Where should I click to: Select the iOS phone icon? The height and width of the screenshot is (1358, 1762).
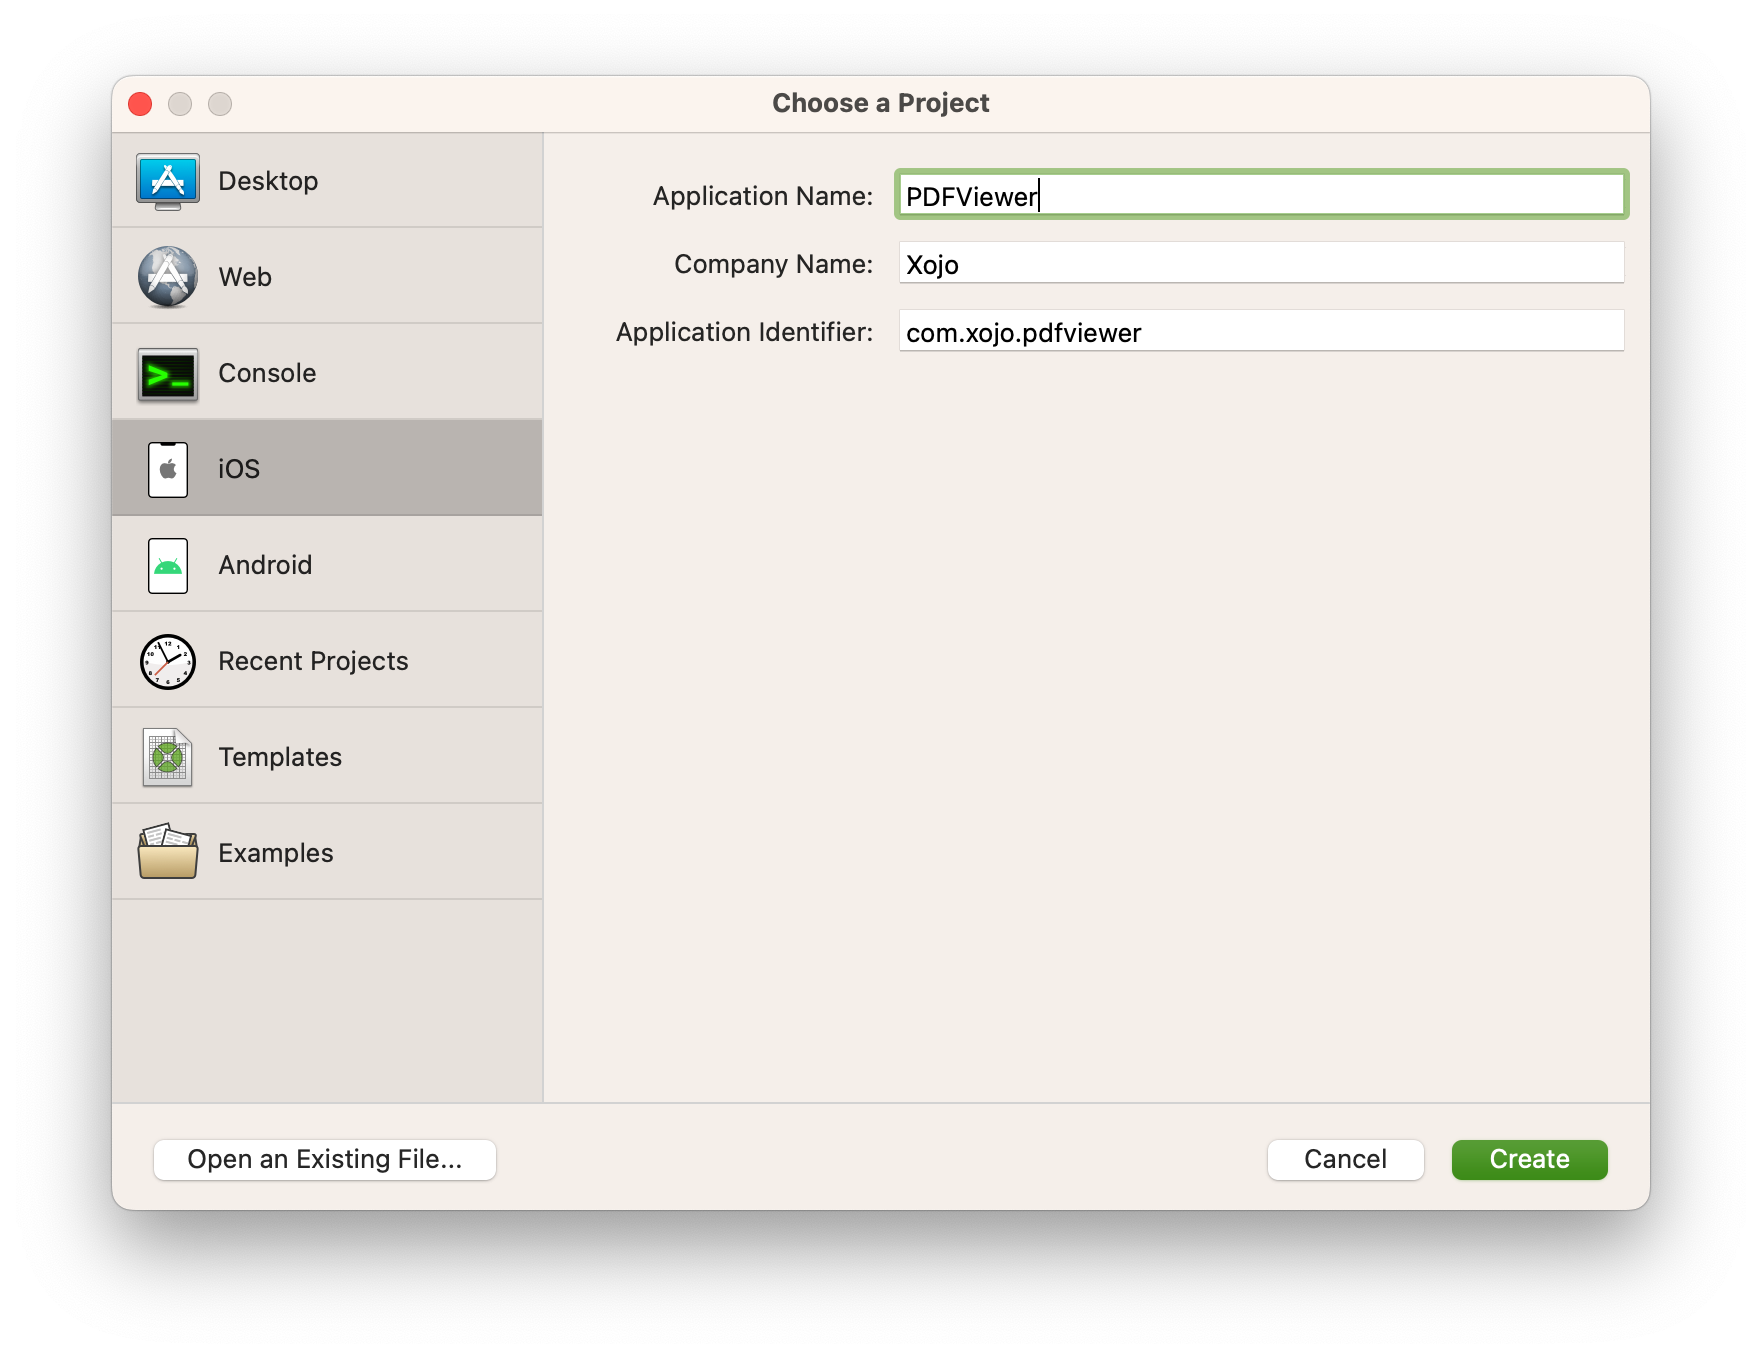pyautogui.click(x=168, y=469)
